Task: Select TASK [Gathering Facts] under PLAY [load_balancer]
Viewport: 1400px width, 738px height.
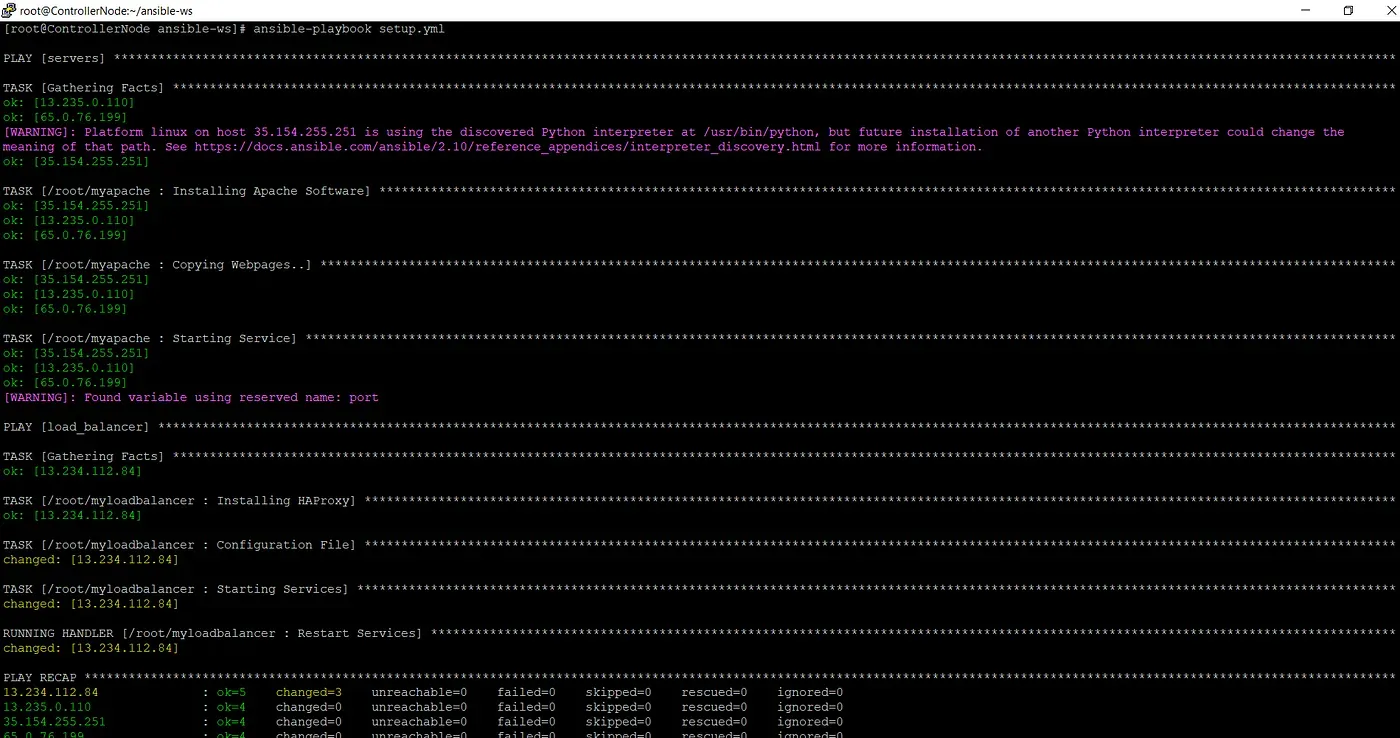Action: [700, 457]
